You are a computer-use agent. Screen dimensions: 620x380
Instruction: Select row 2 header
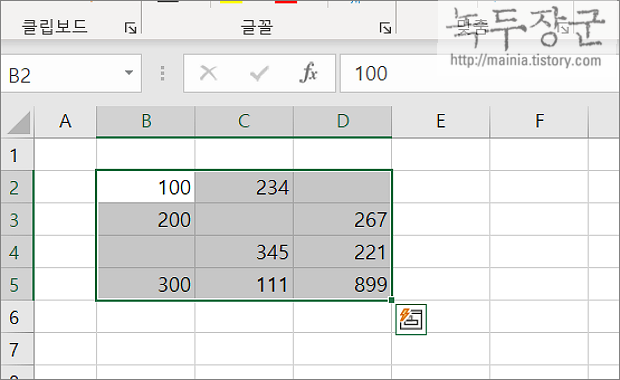click(x=17, y=187)
